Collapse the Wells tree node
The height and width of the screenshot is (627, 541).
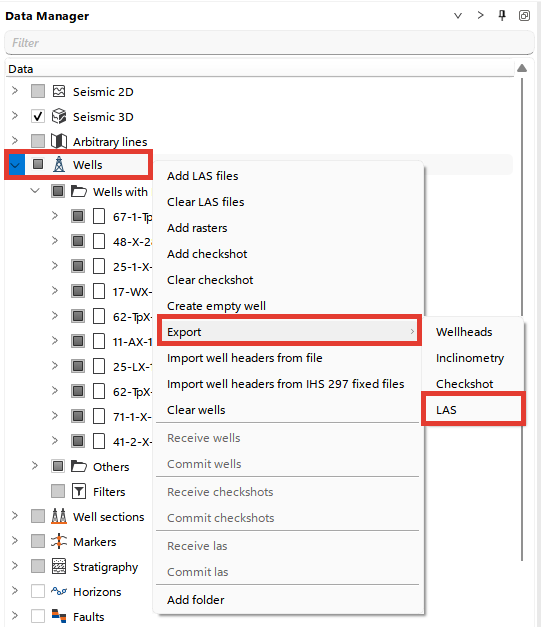tap(15, 165)
